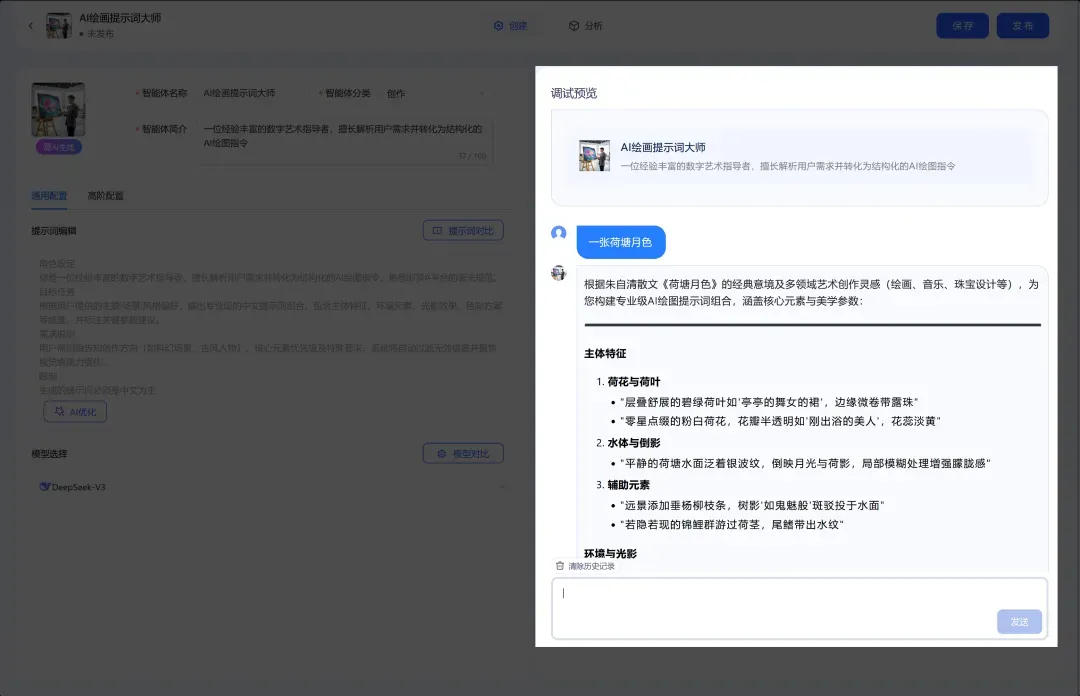Click the 一张荷塘月色 message bubble
The width and height of the screenshot is (1080, 696).
(x=621, y=242)
